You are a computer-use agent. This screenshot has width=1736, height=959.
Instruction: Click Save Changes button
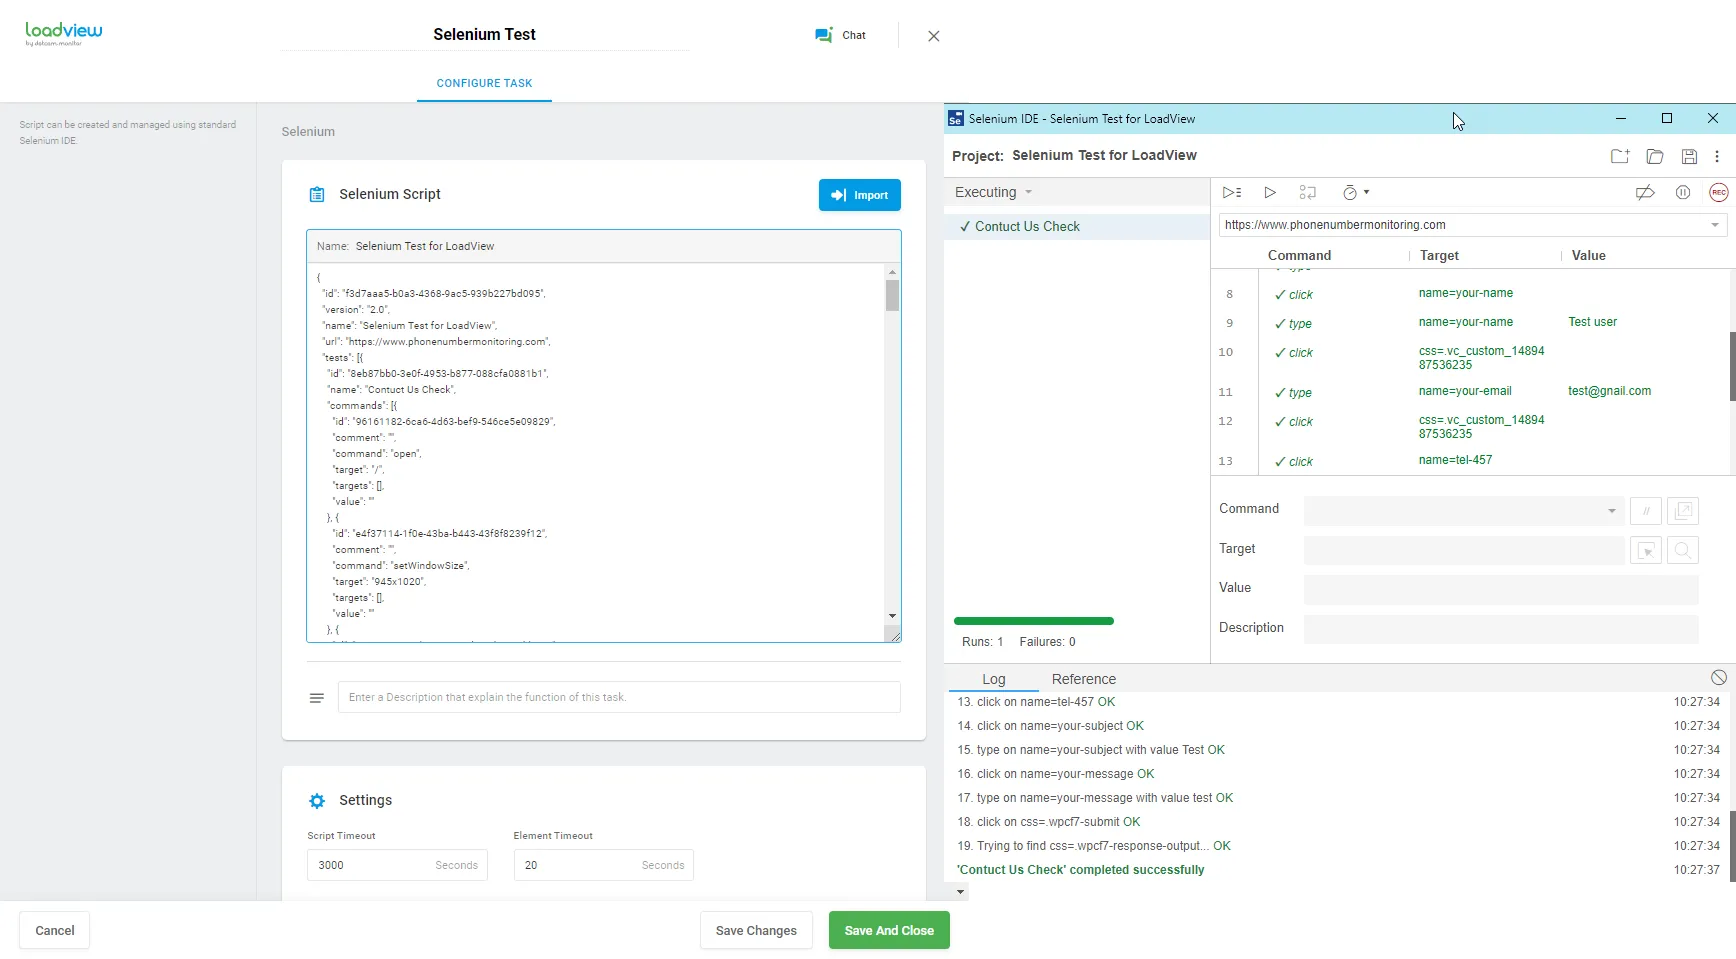tap(756, 931)
